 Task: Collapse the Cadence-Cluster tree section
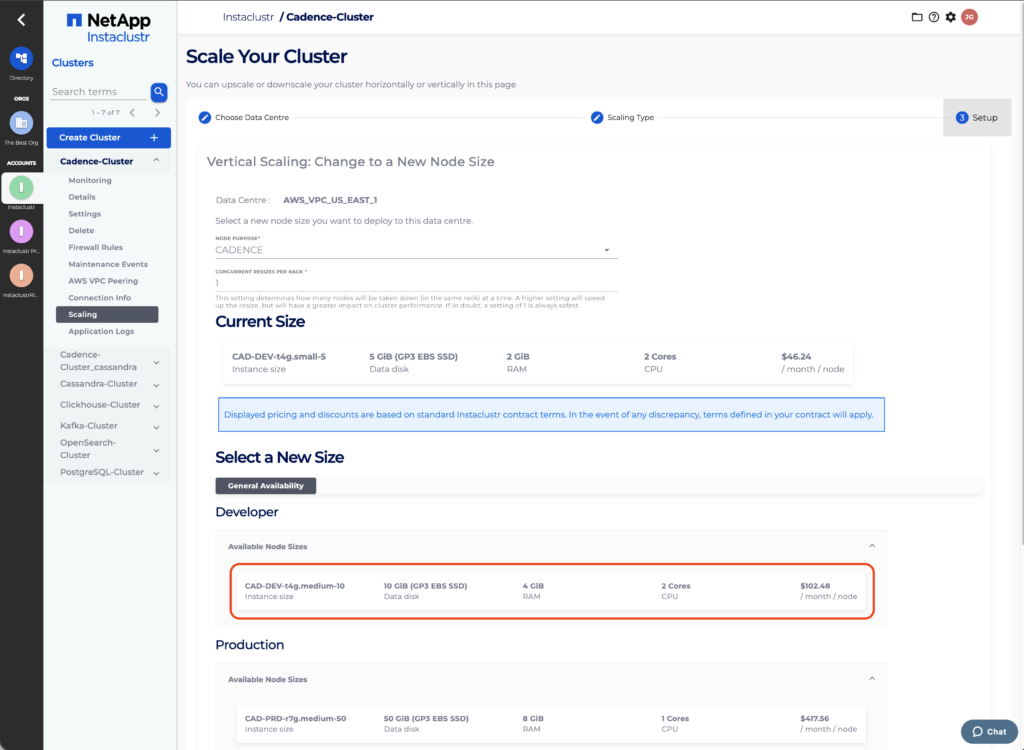(x=156, y=161)
